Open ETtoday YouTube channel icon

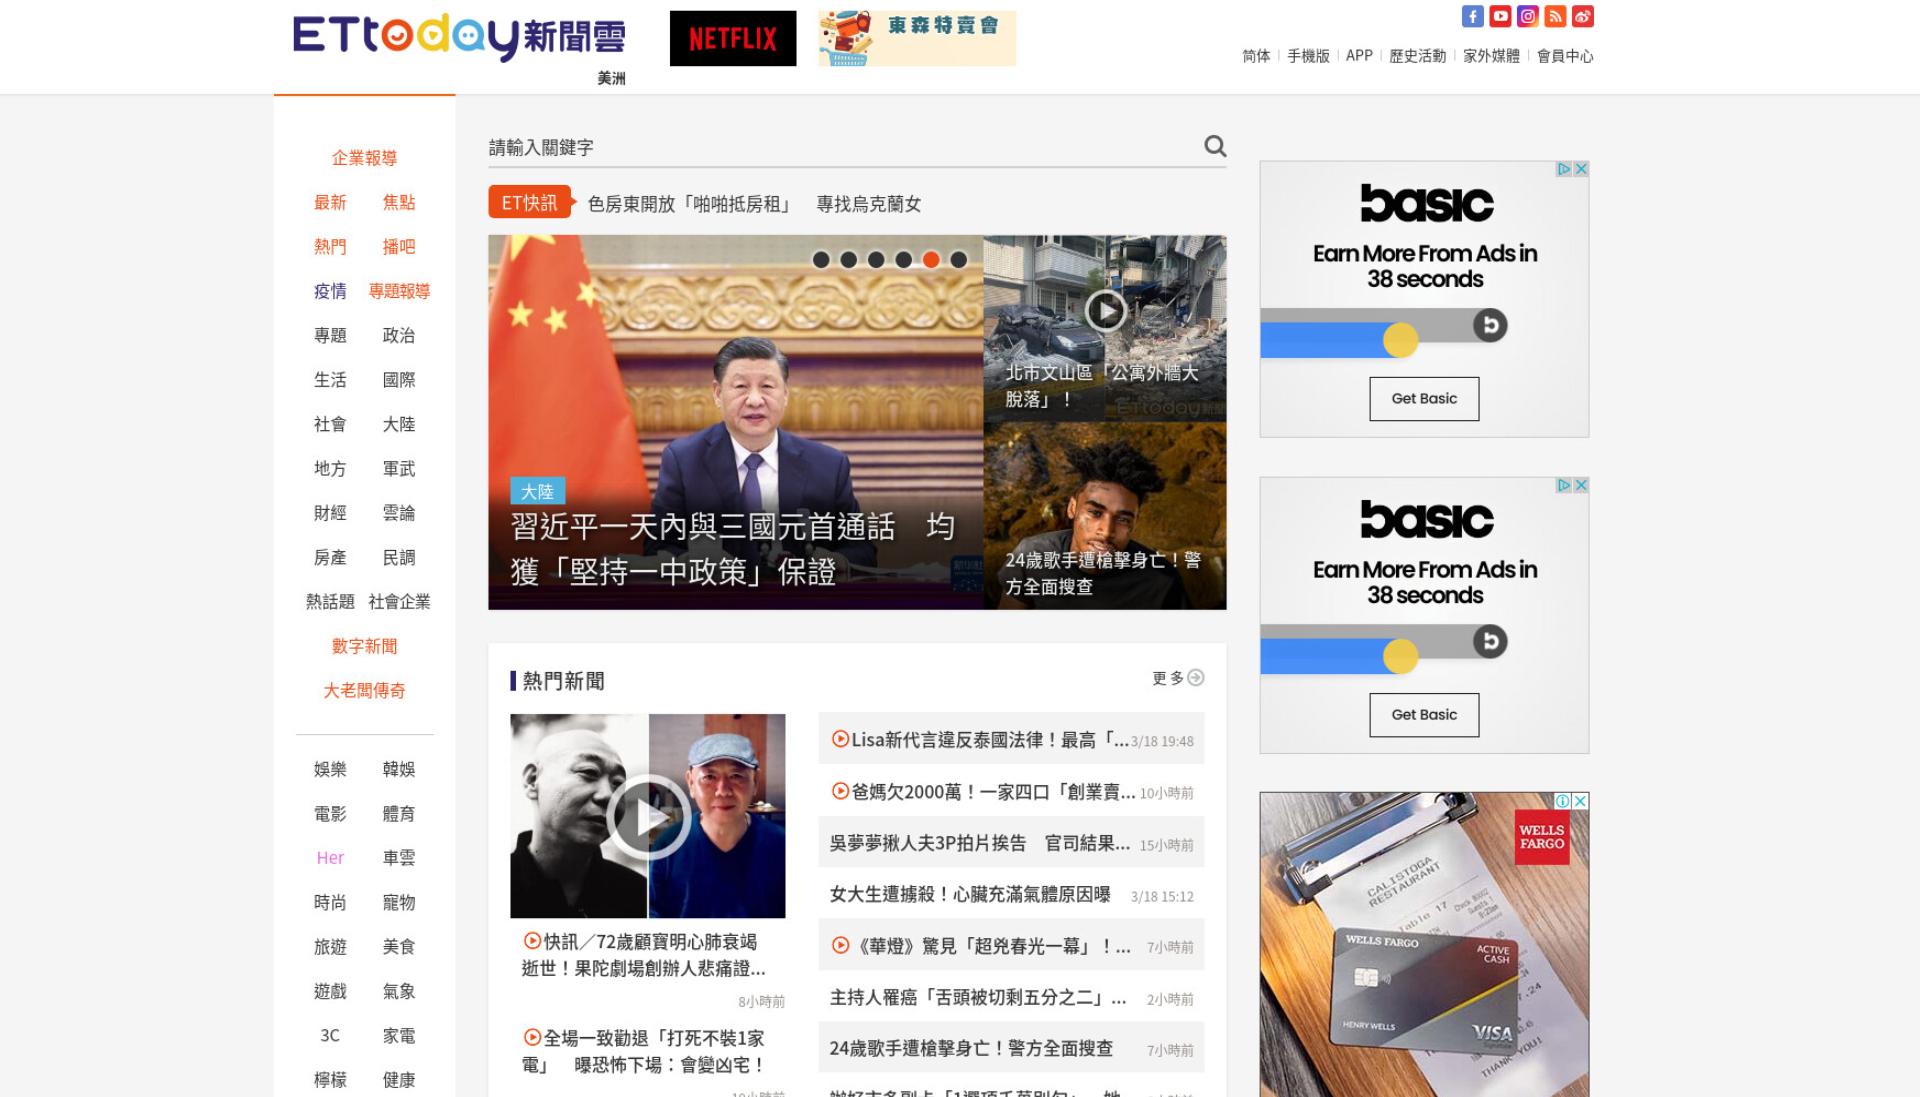tap(1500, 16)
